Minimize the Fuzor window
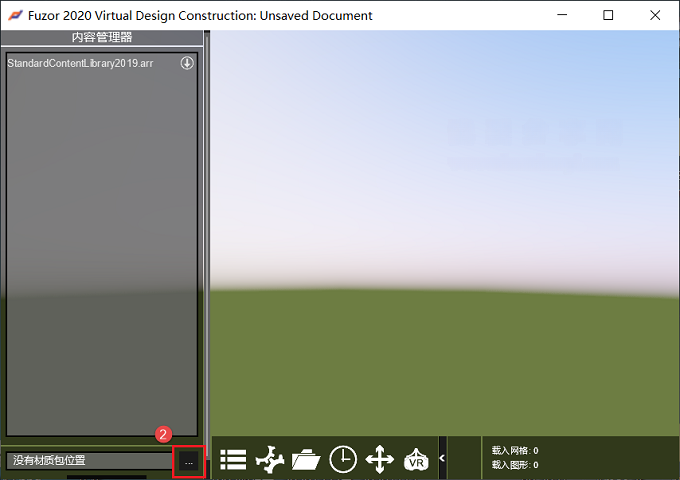This screenshot has height=480, width=680. pos(562,15)
